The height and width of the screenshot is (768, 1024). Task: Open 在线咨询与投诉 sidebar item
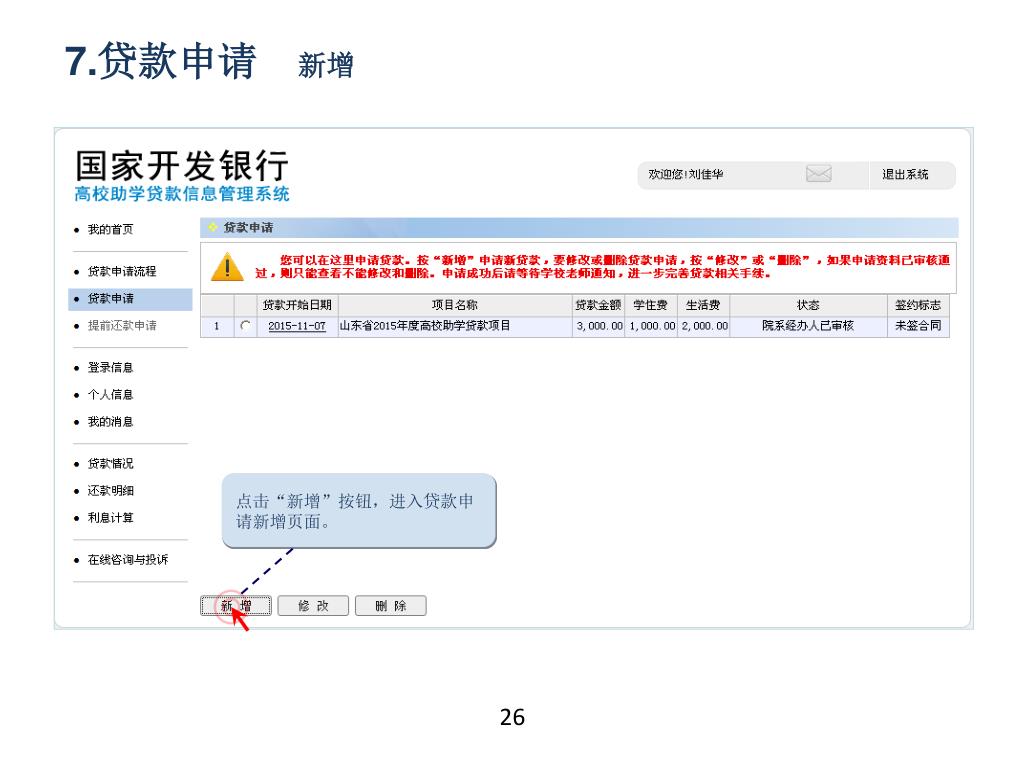[128, 560]
